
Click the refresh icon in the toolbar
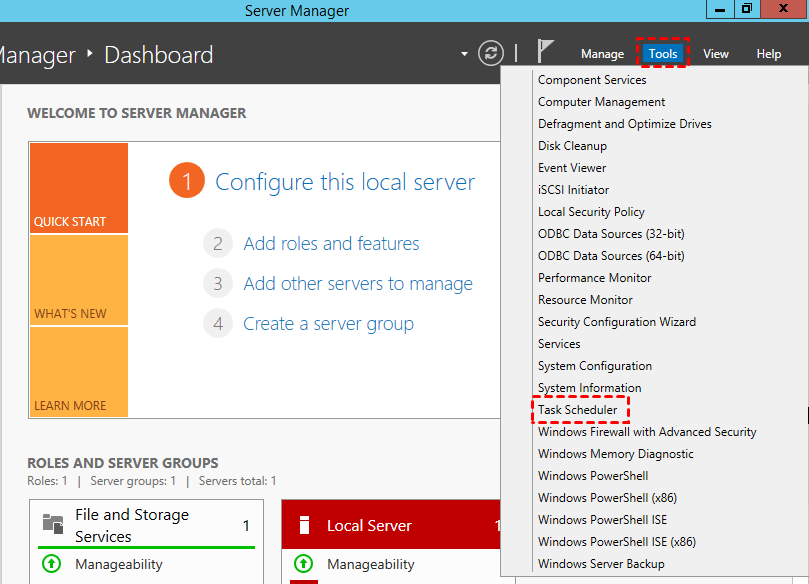coord(490,54)
